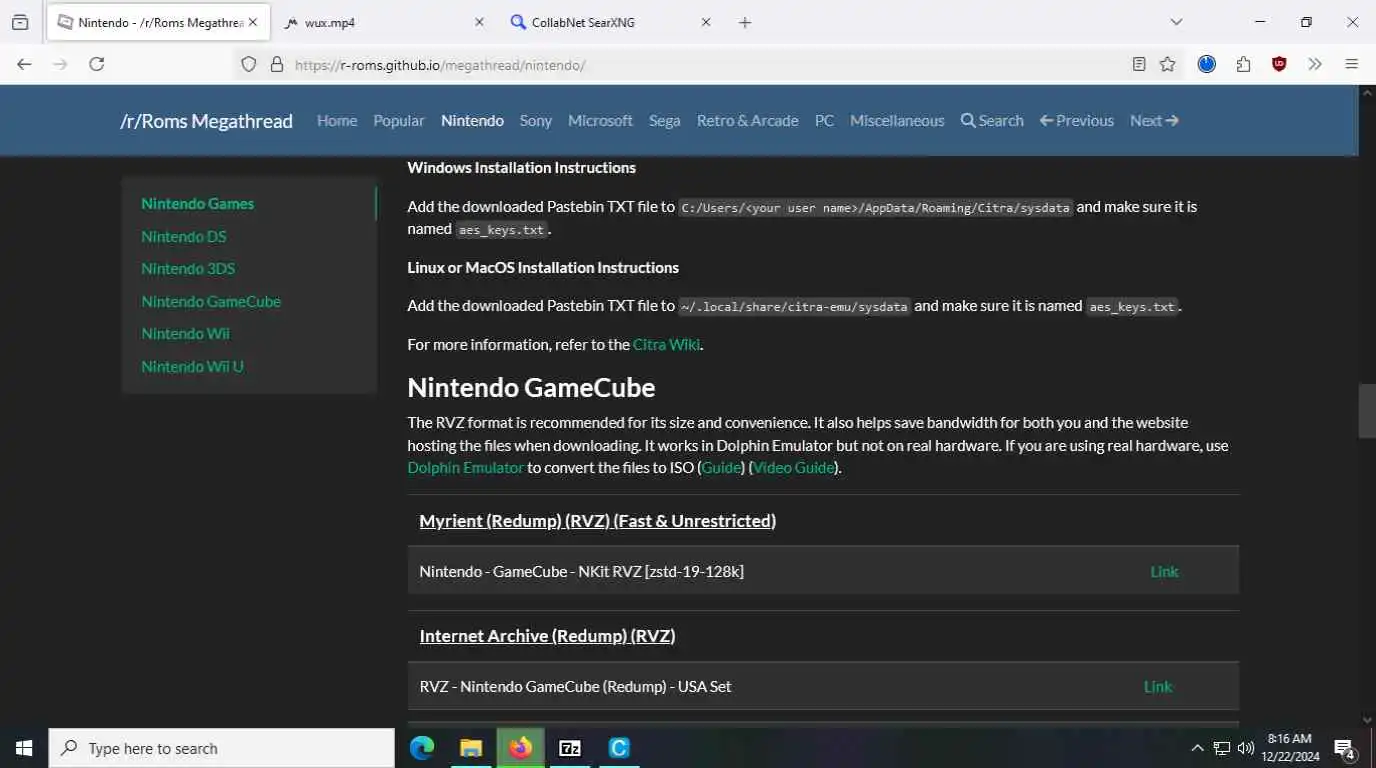Open the notification center icon
The height and width of the screenshot is (768, 1376).
[1344, 748]
